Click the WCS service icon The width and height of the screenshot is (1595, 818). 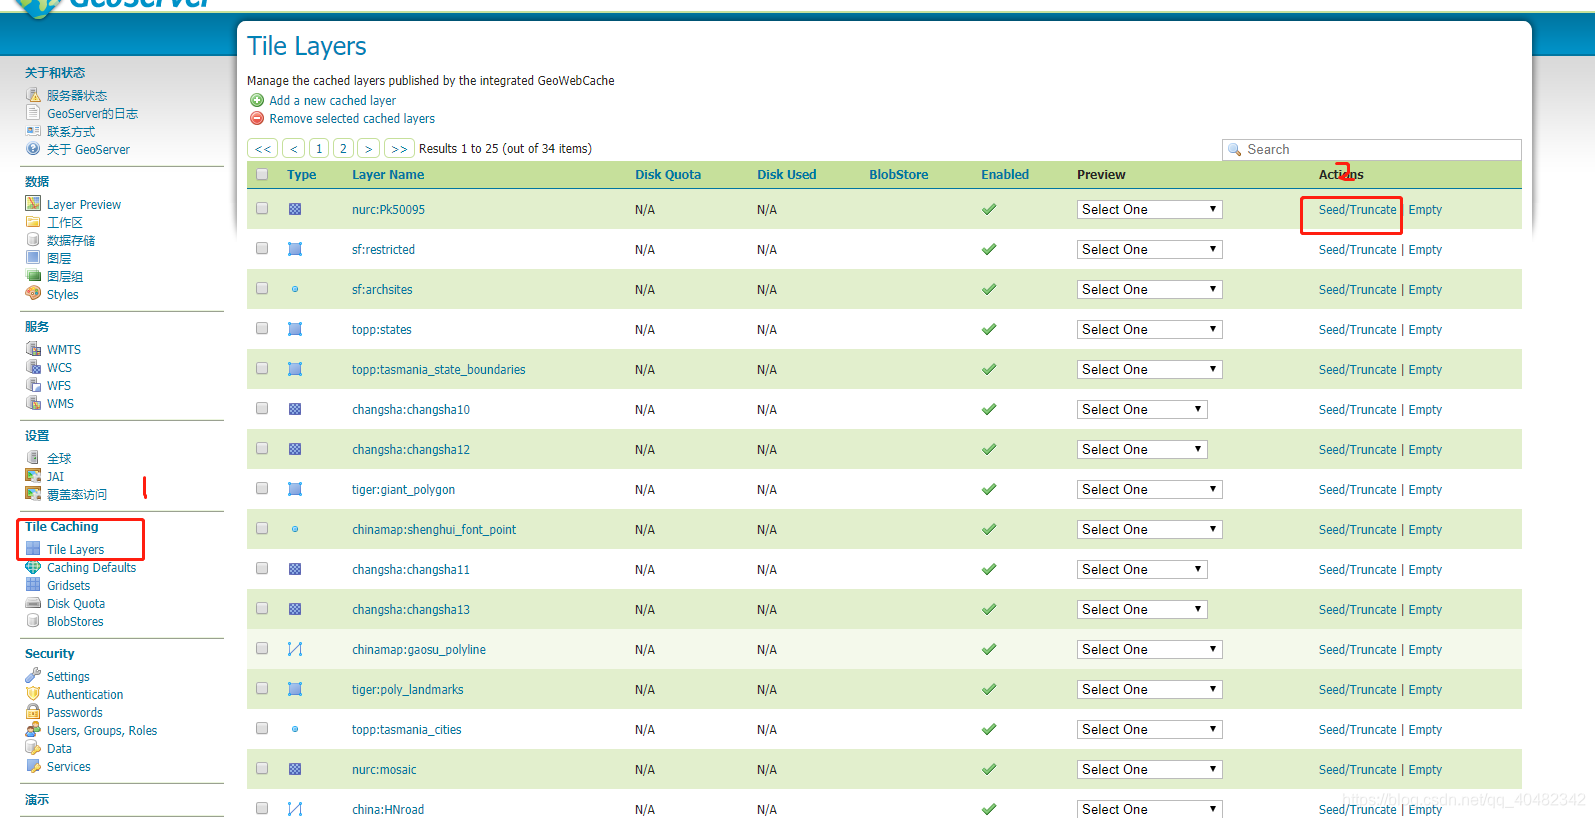(x=33, y=367)
